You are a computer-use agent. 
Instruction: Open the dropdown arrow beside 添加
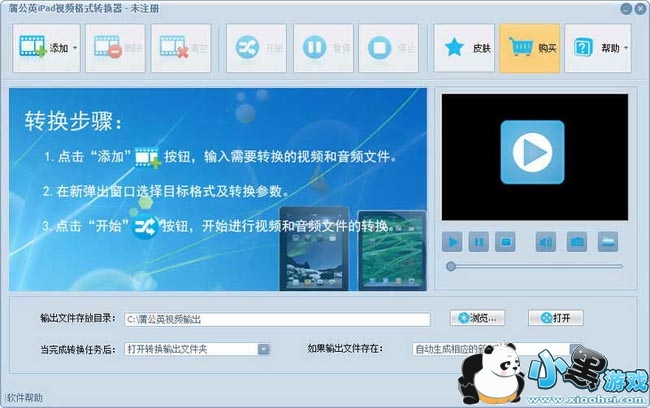click(75, 48)
